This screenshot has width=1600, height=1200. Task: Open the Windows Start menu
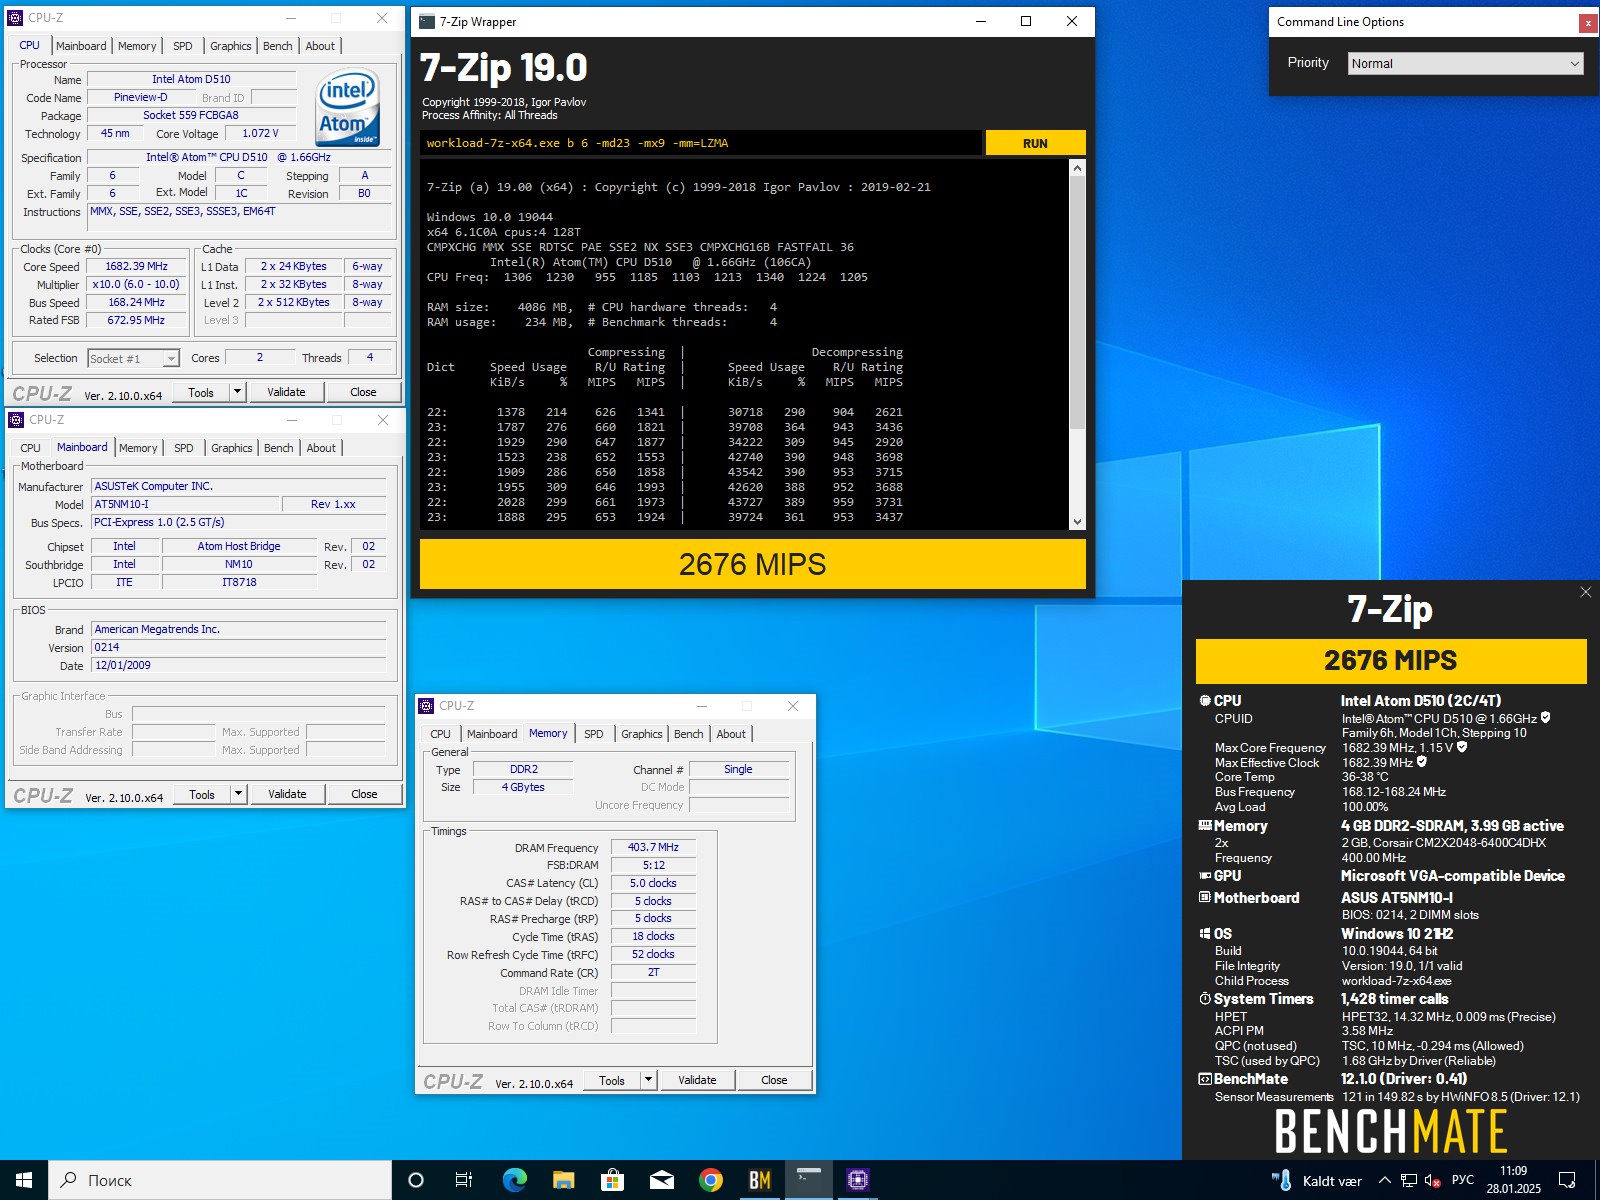(x=24, y=1180)
